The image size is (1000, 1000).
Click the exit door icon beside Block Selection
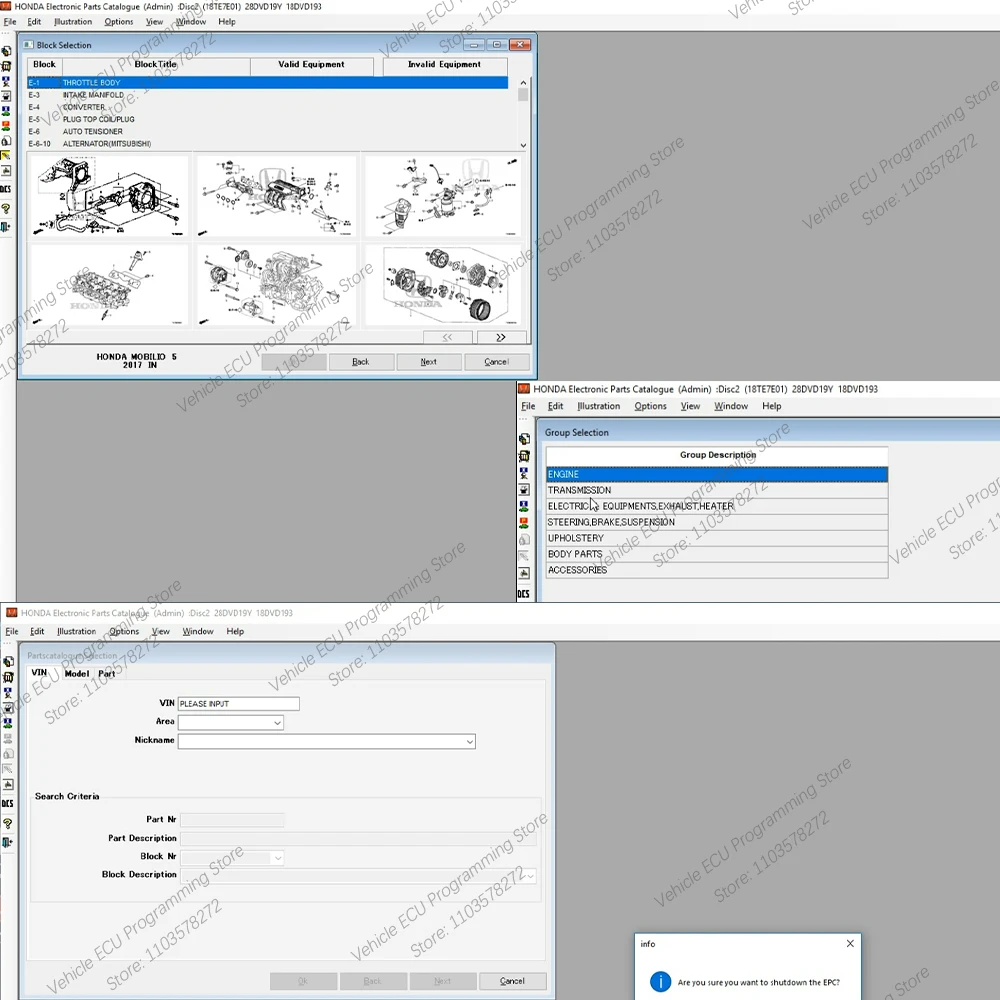coord(6,227)
